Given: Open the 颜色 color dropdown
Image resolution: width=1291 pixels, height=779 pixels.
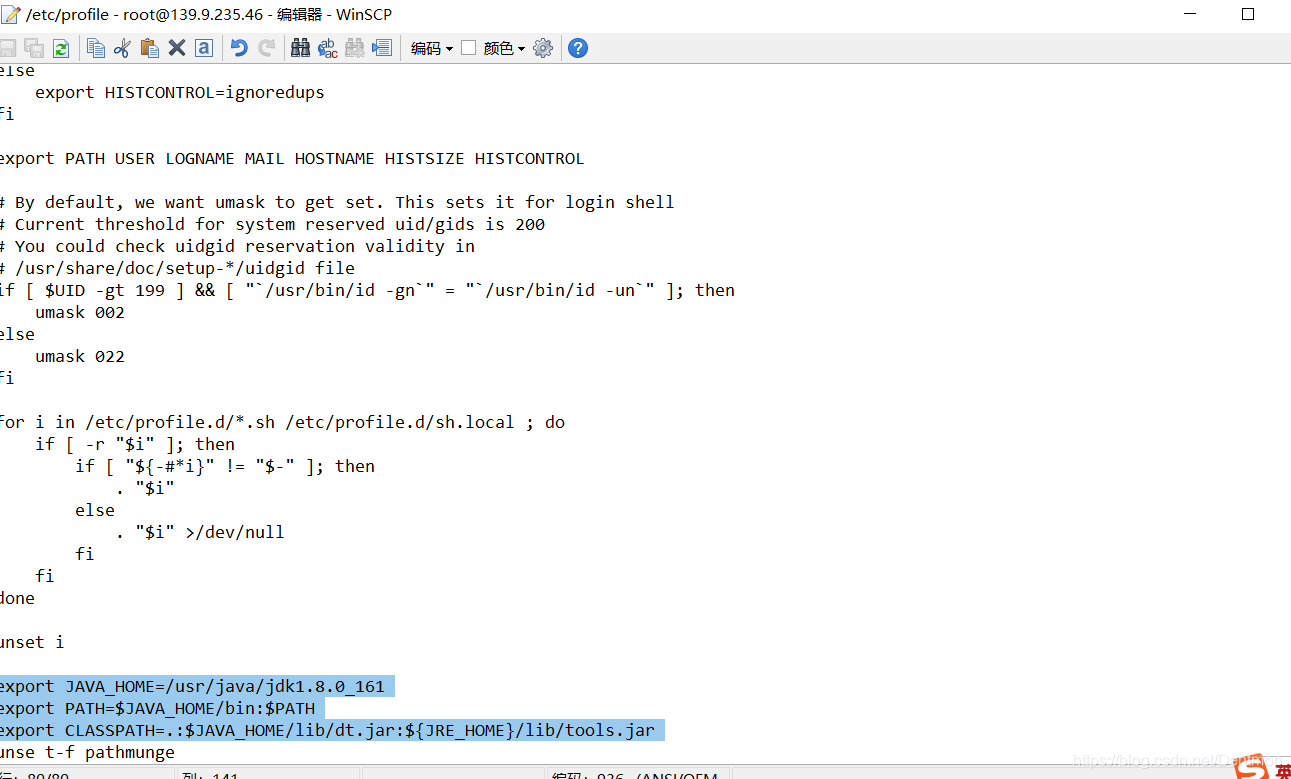Looking at the screenshot, I should 504,48.
